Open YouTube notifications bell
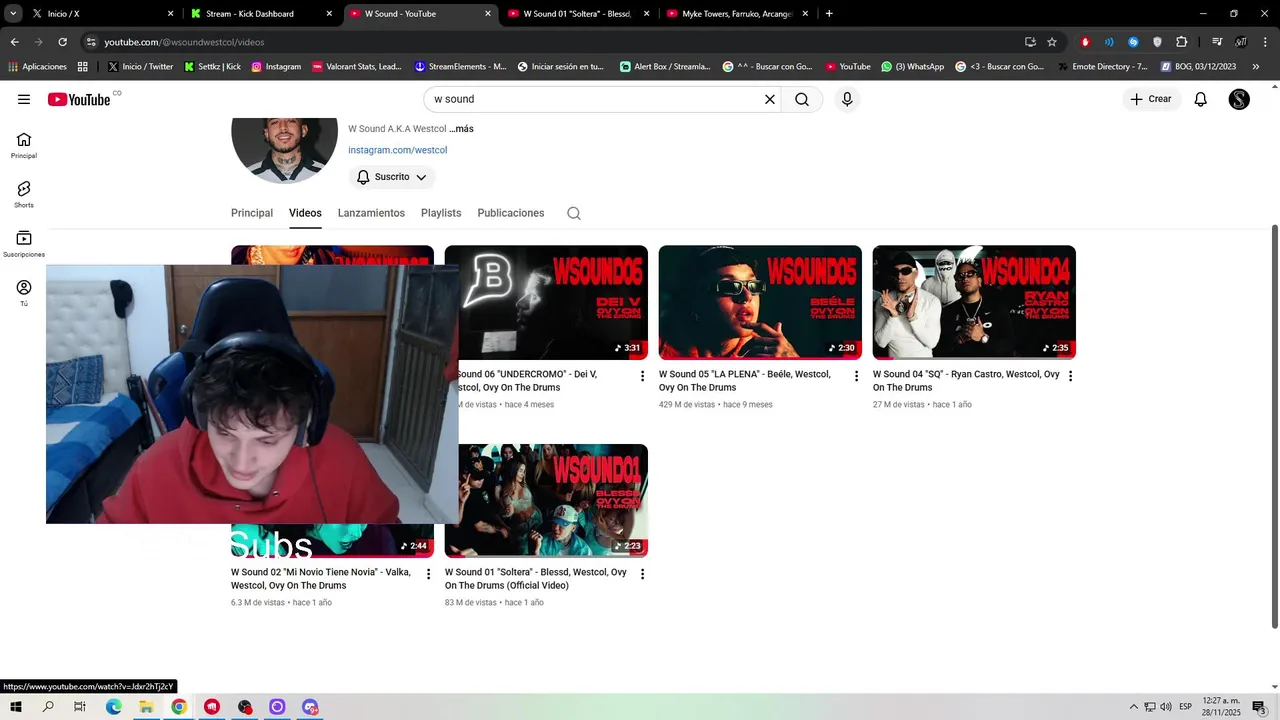This screenshot has height=720, width=1280. point(1201,99)
